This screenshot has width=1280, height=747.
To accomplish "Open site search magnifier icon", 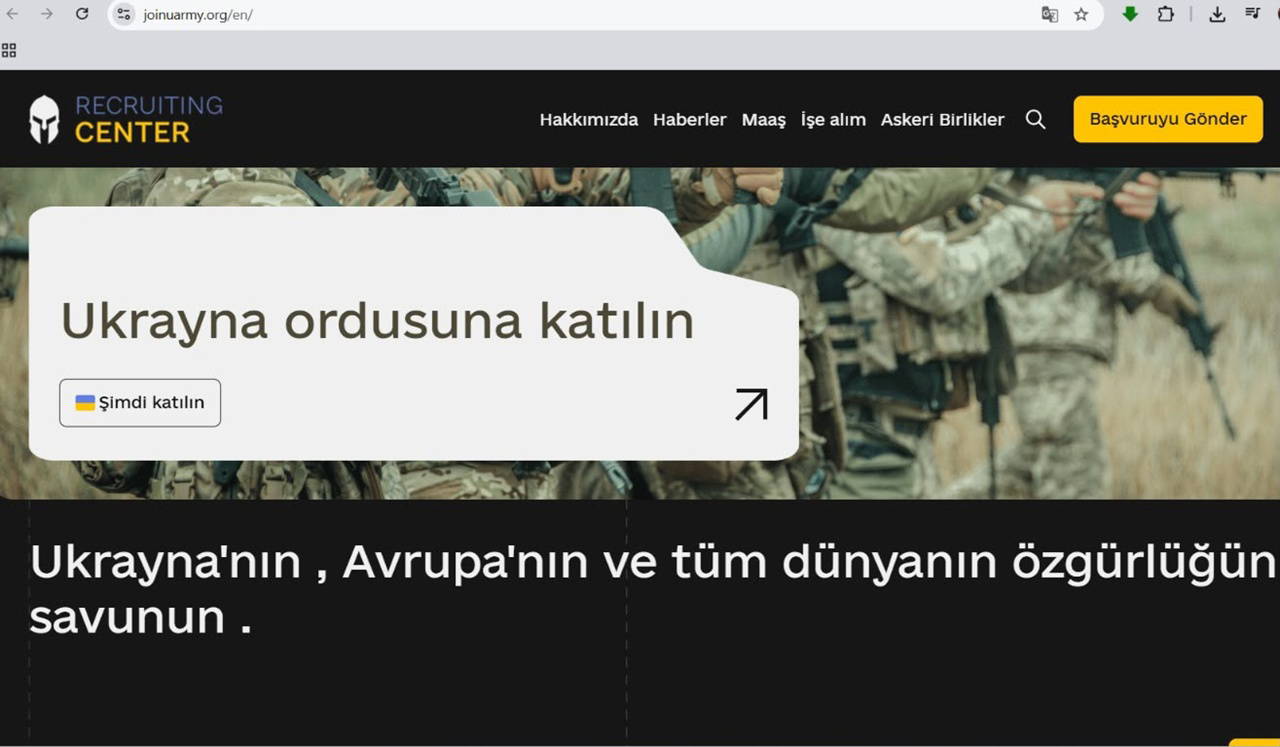I will (x=1035, y=120).
